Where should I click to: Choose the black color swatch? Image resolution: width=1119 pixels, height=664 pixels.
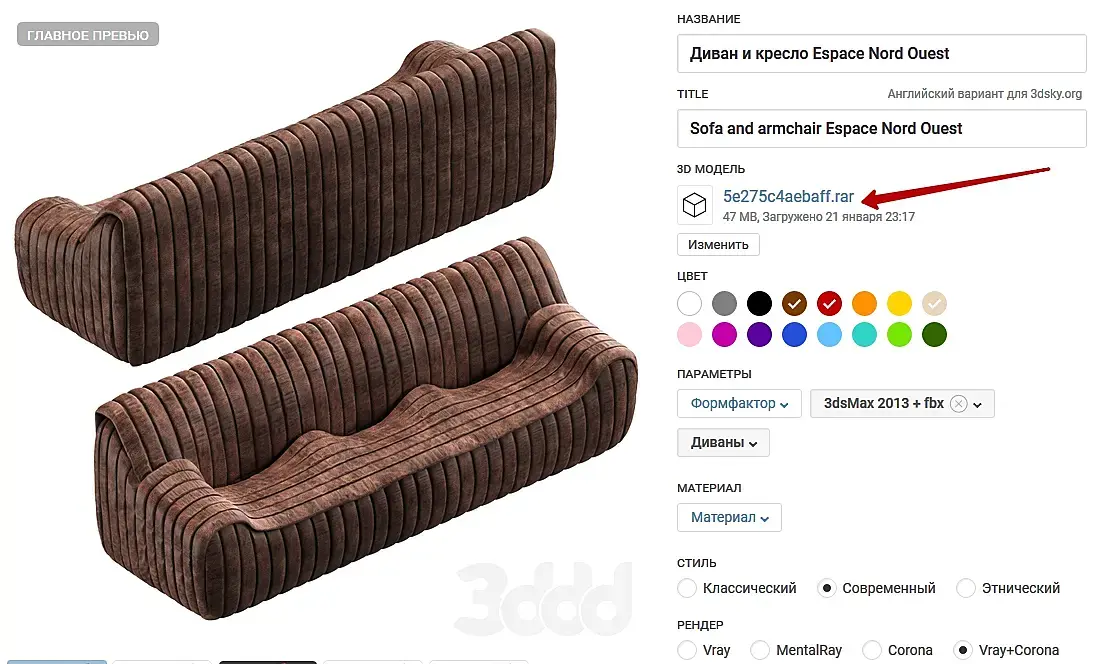point(759,303)
